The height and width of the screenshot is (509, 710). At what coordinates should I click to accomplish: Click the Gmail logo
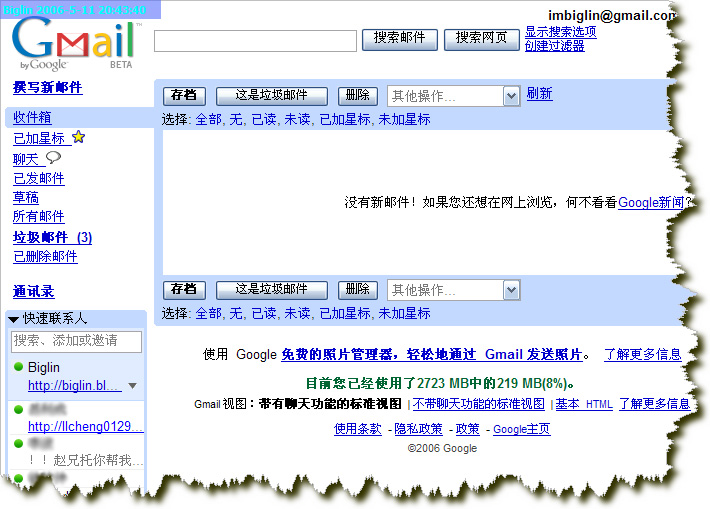74,42
